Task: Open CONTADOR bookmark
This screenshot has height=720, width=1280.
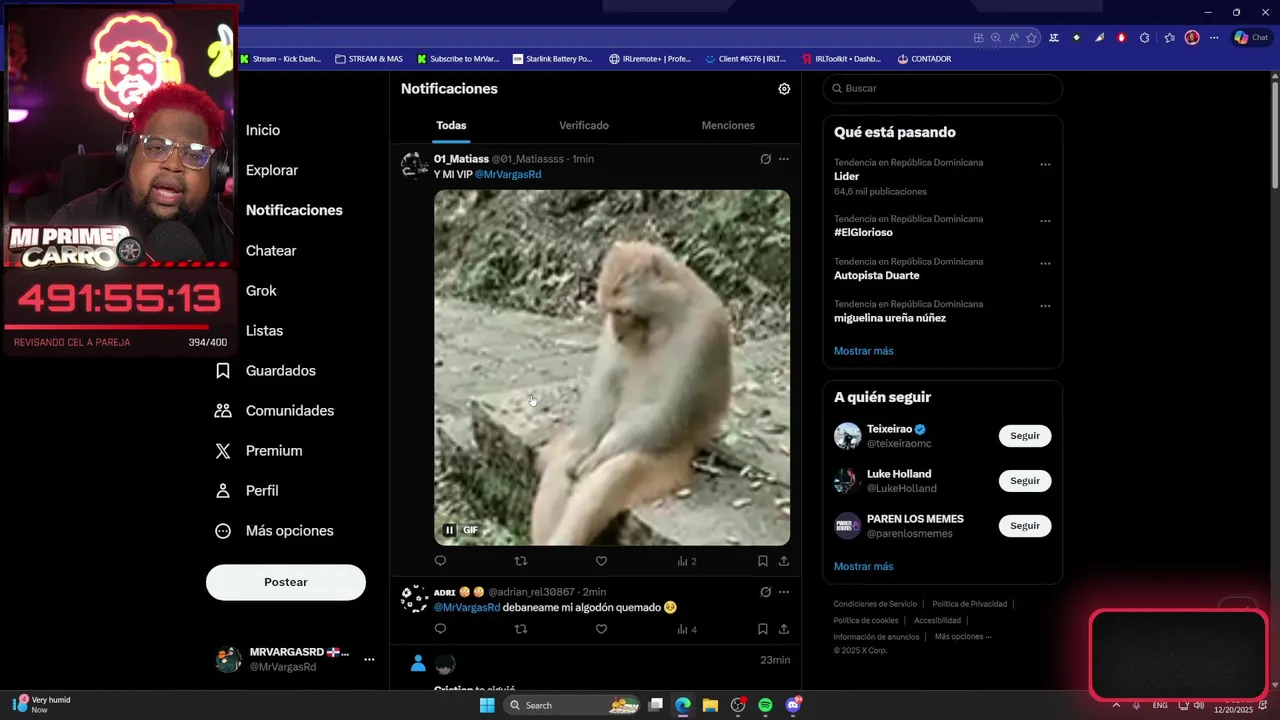Action: [x=924, y=59]
